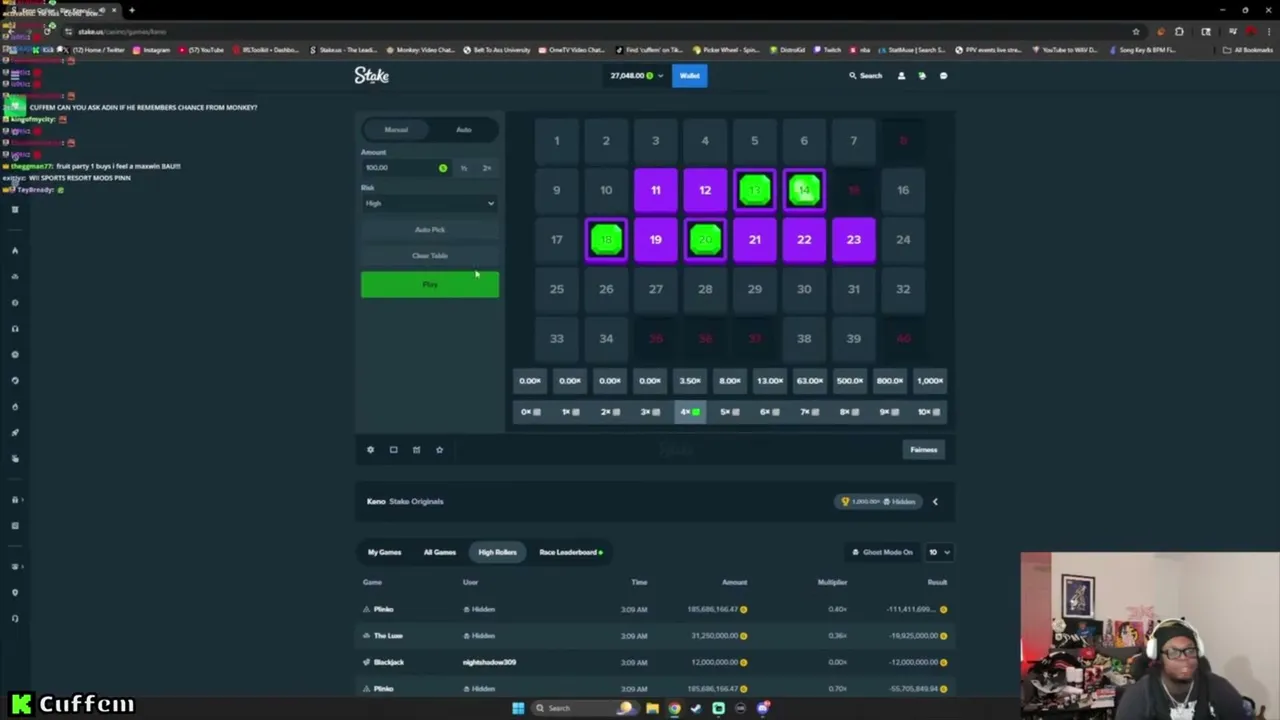Deselect purple tile 22
The image size is (1280, 720).
pyautogui.click(x=804, y=240)
